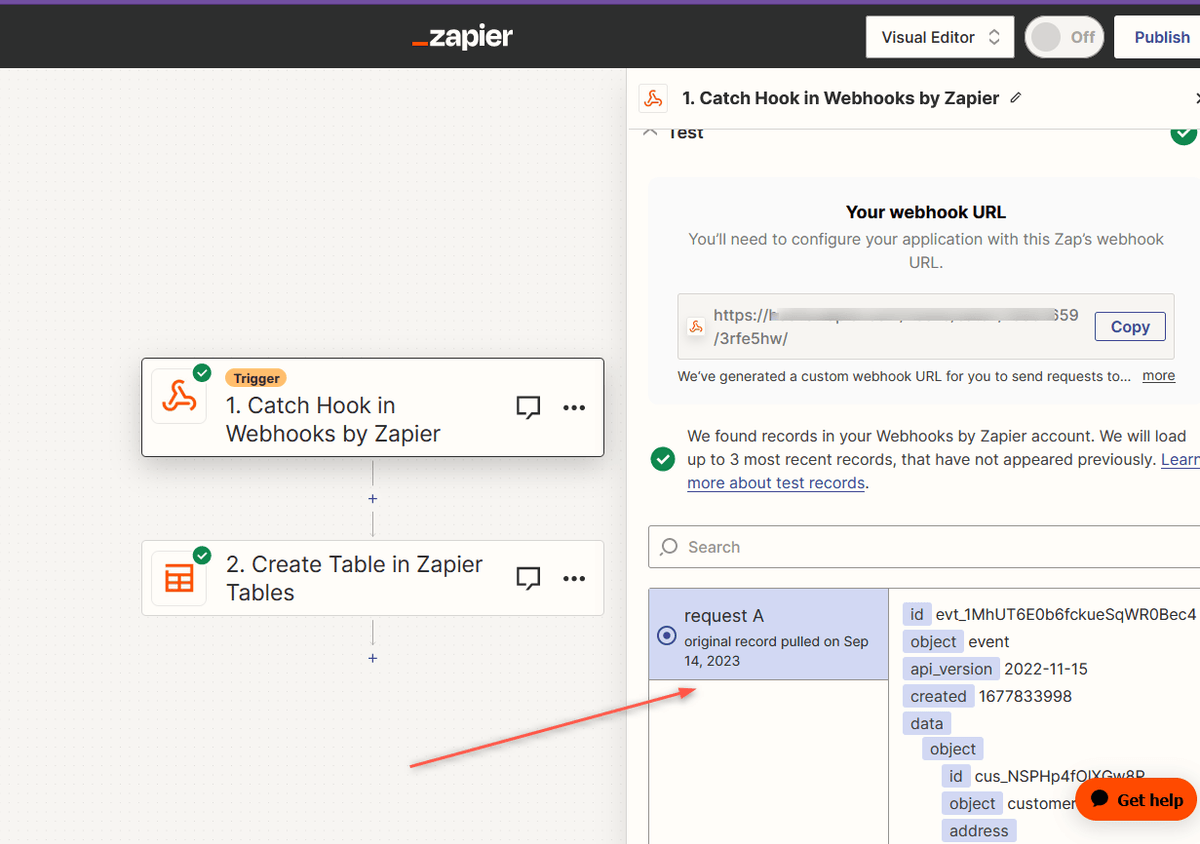Open the comment bubble on Create Table step
The width and height of the screenshot is (1200, 844).
point(528,578)
